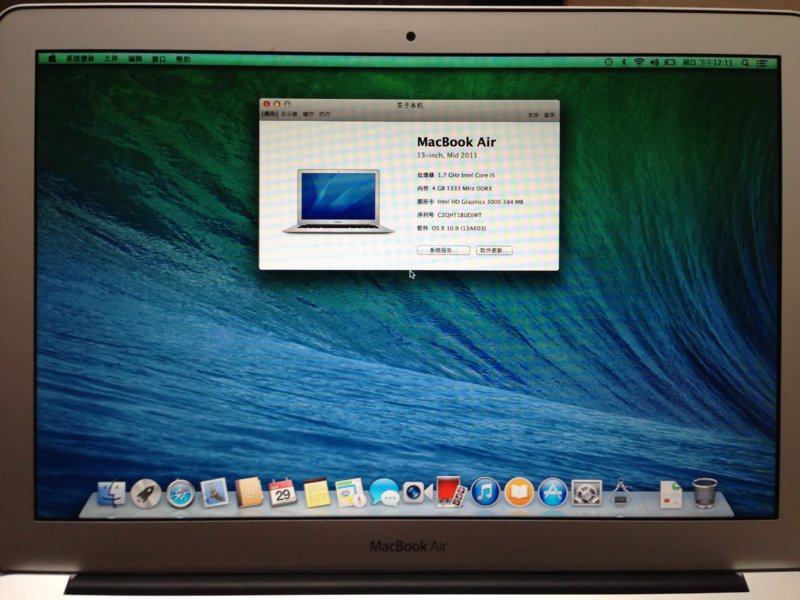This screenshot has height=600, width=800.
Task: Open the 窗口 menu
Action: coord(159,59)
